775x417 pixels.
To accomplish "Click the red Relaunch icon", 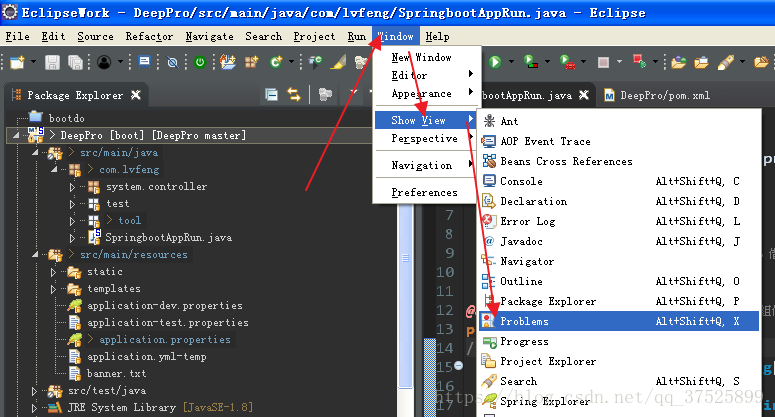I will coord(639,62).
